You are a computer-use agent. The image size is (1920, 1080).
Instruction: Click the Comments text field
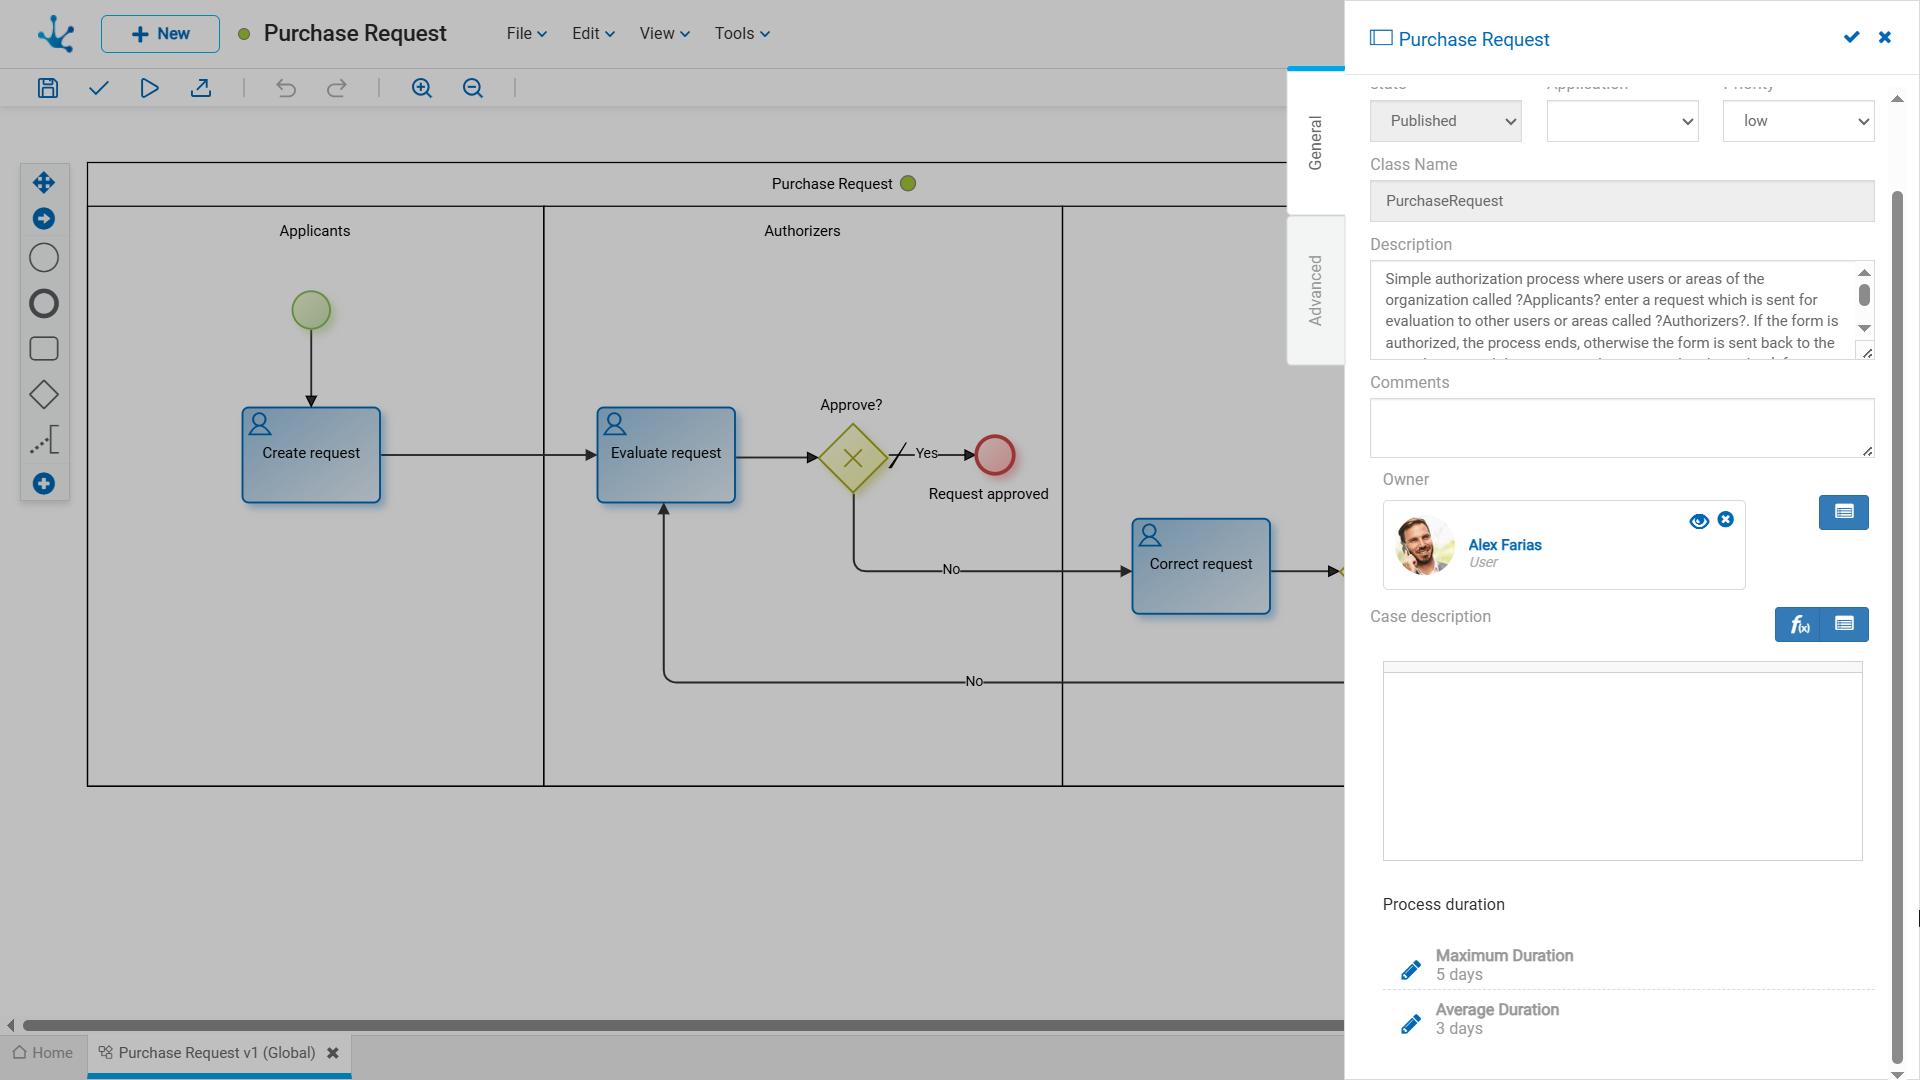click(1620, 428)
